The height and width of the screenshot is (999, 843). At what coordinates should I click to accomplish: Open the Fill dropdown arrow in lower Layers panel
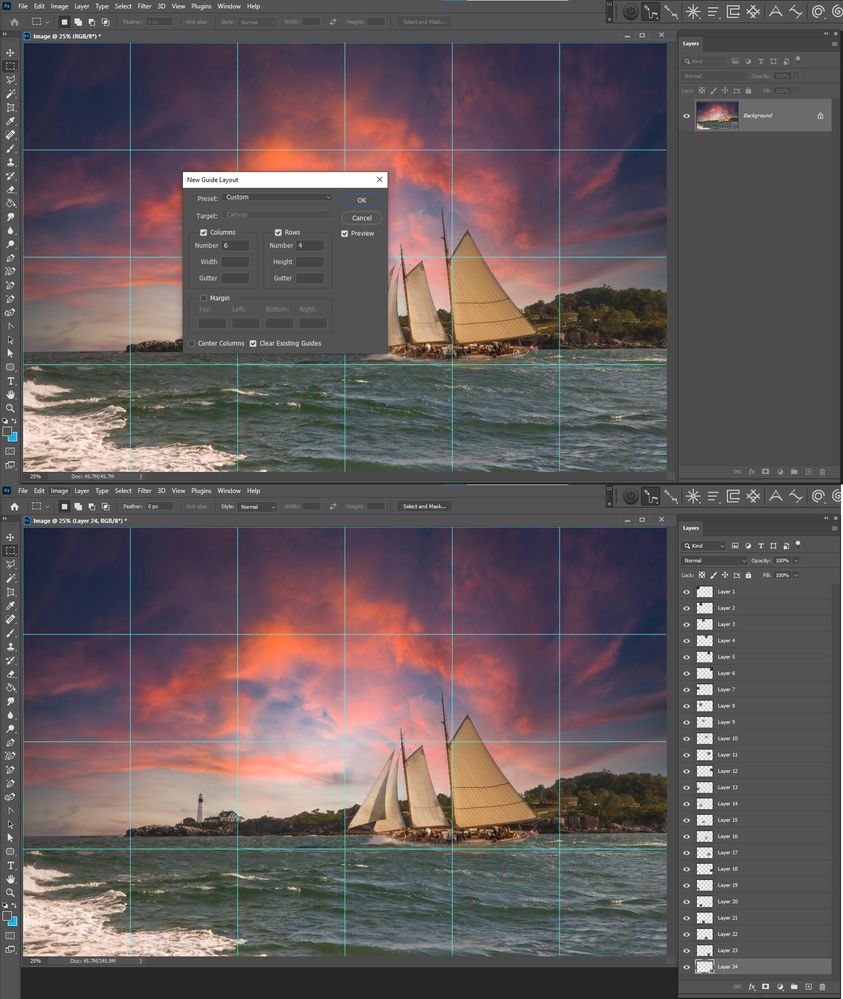click(796, 575)
